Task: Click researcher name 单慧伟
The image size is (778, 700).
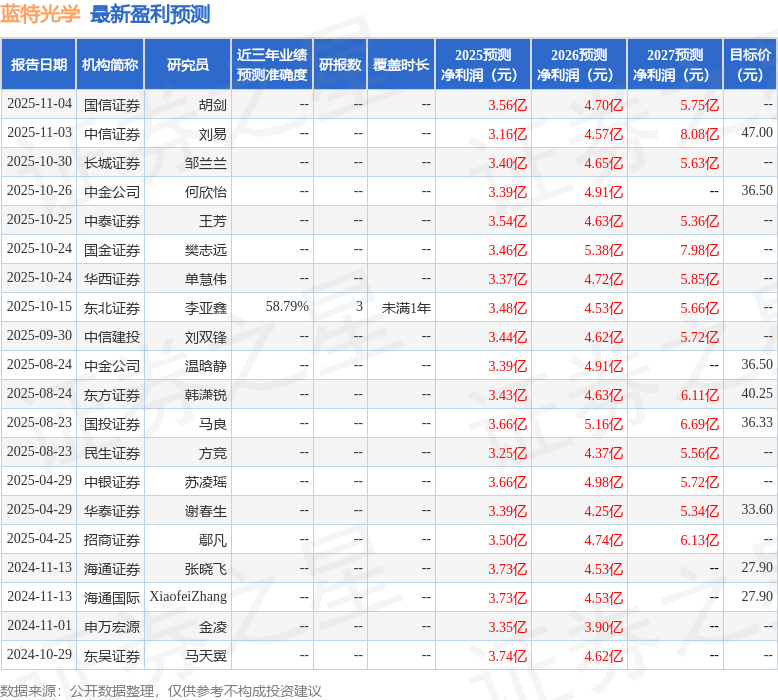Action: [206, 279]
